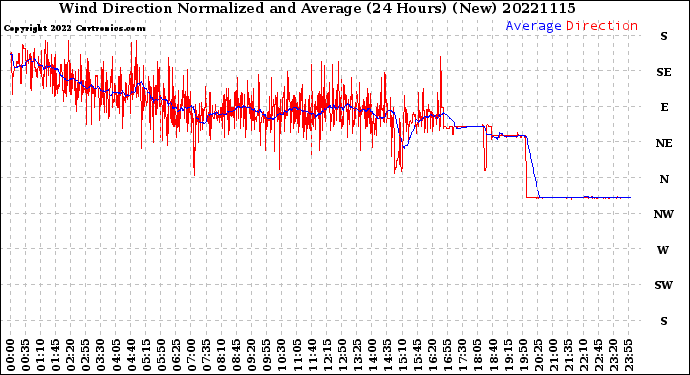Click the 22:45 time axis label

point(598,355)
